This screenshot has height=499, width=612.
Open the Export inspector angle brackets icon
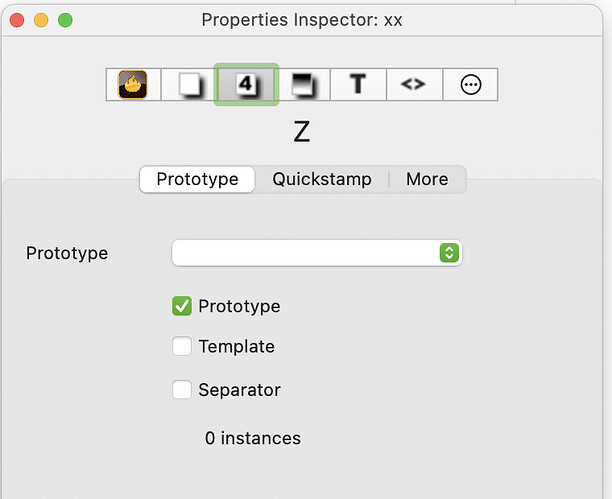(413, 84)
